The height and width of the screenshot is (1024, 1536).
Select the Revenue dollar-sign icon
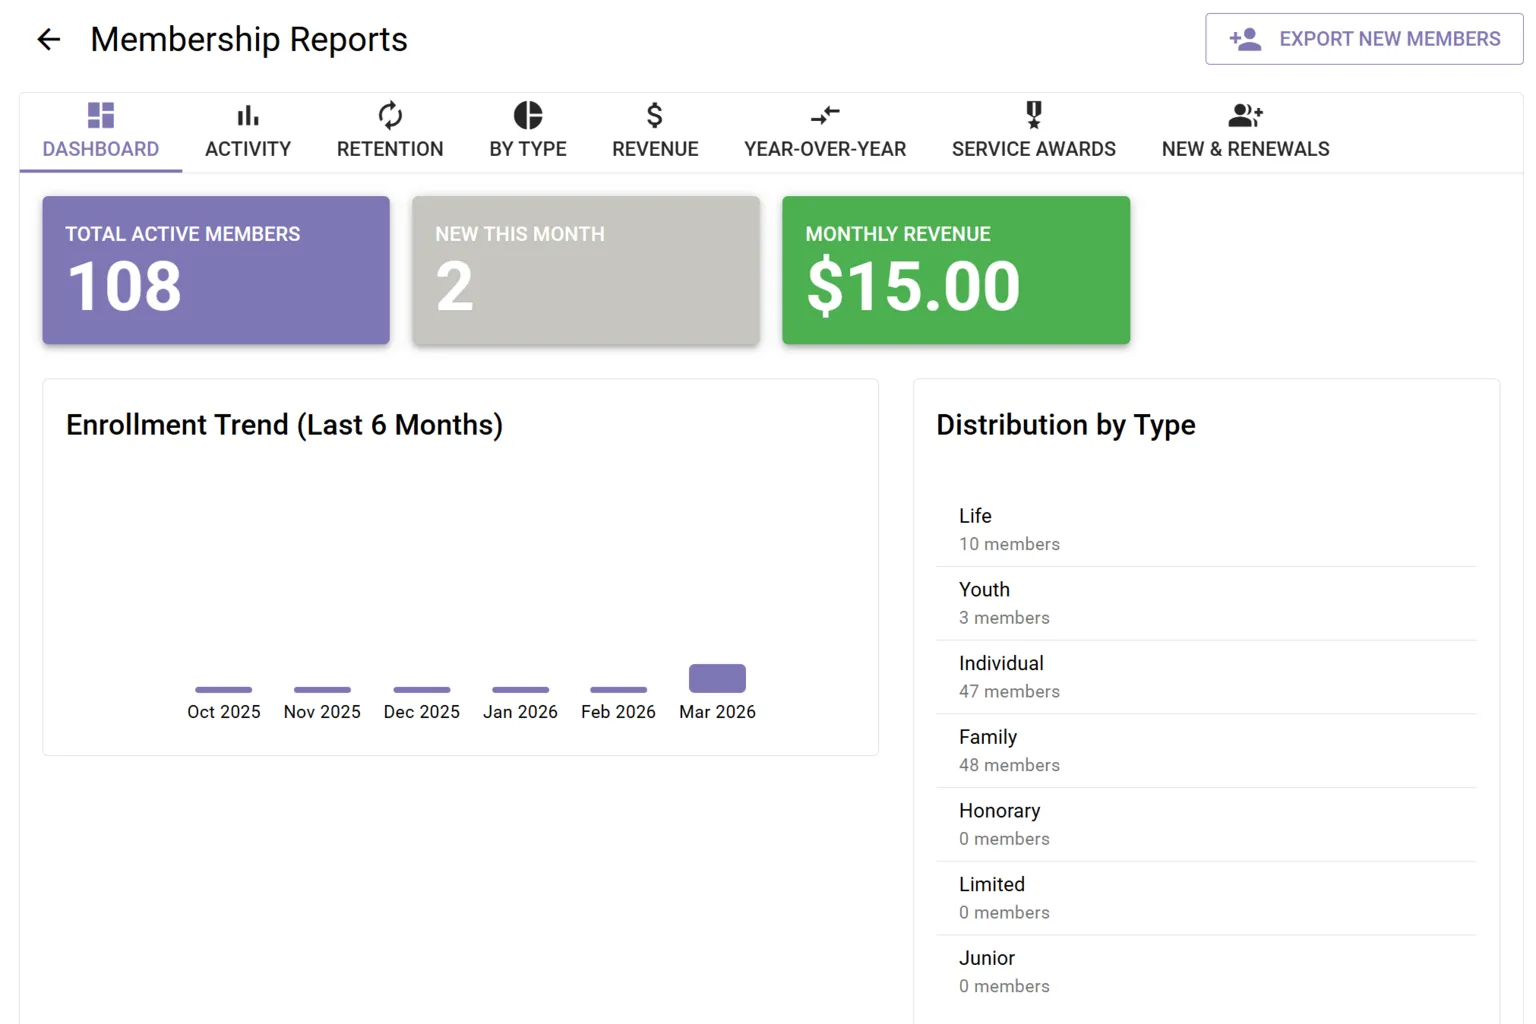[654, 114]
